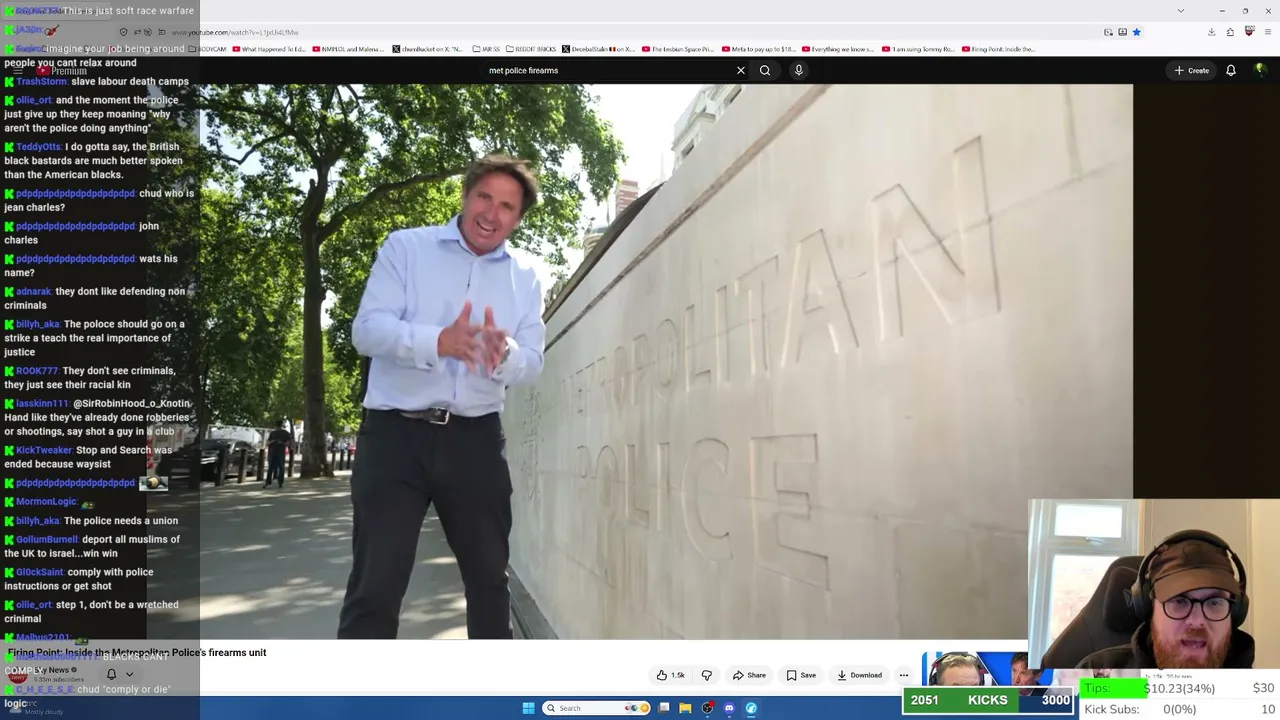Open File Explorer from taskbar
The width and height of the screenshot is (1280, 720).
click(x=685, y=708)
